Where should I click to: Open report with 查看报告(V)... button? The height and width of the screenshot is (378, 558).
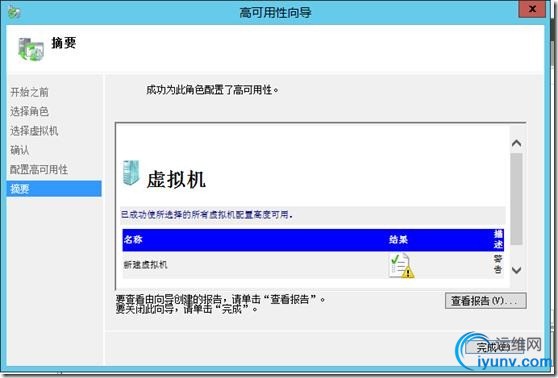click(x=485, y=301)
